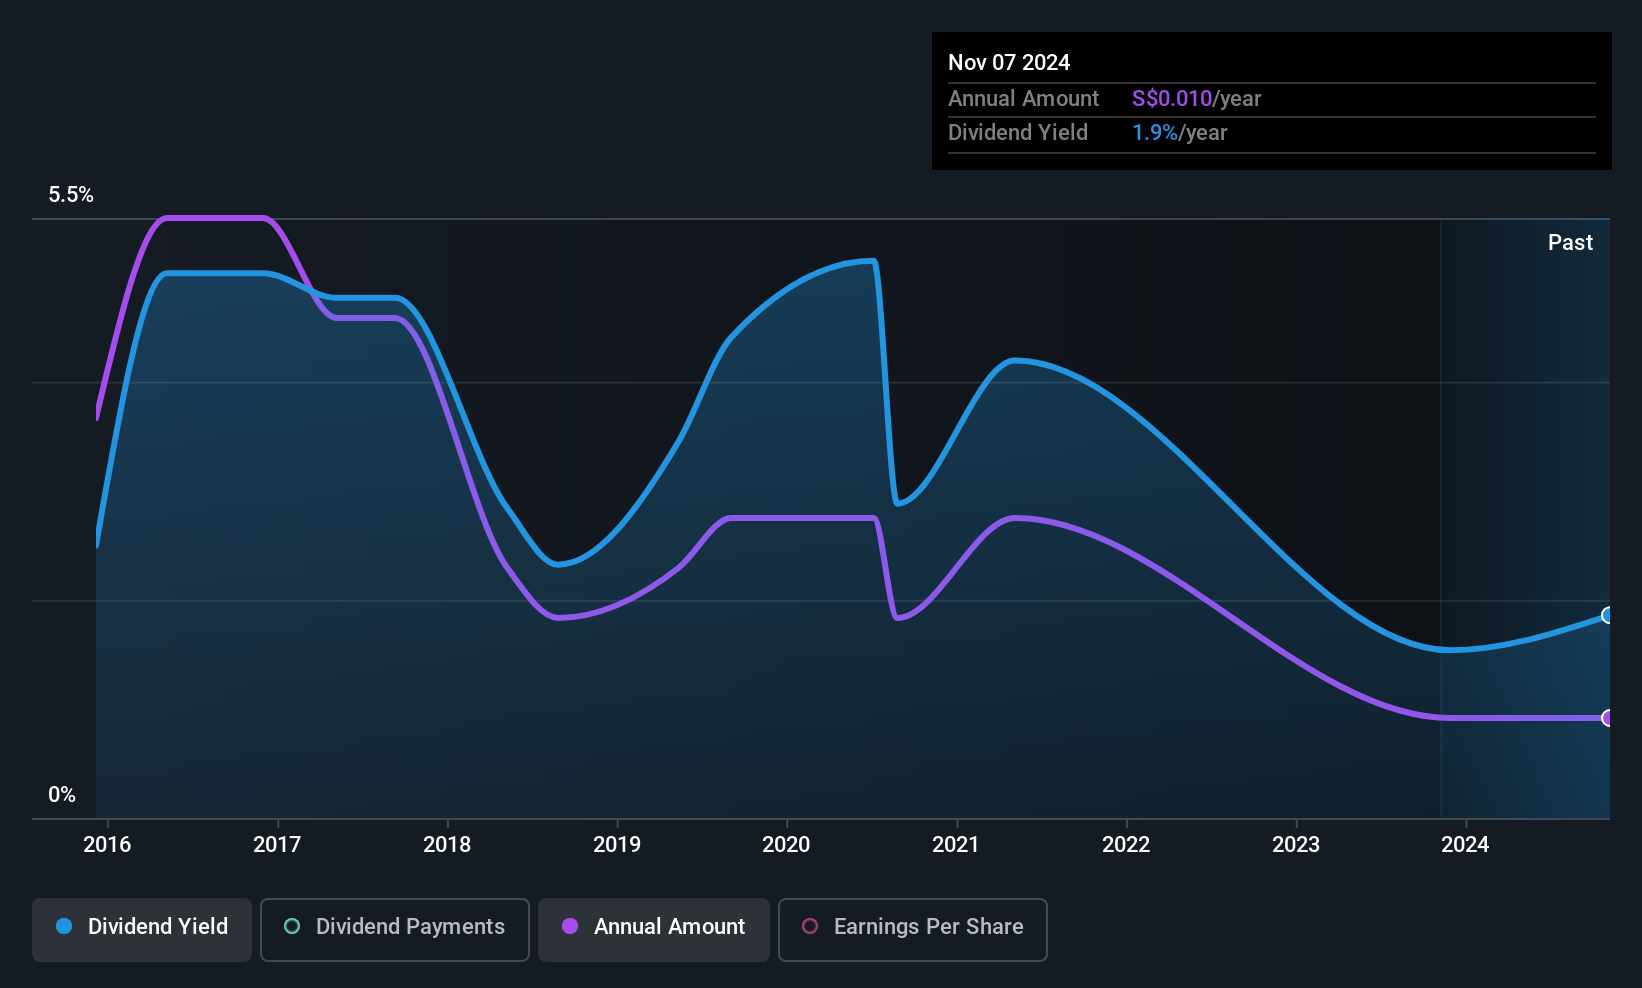Click the Nov 07 2024 tooltip date

point(1009,62)
